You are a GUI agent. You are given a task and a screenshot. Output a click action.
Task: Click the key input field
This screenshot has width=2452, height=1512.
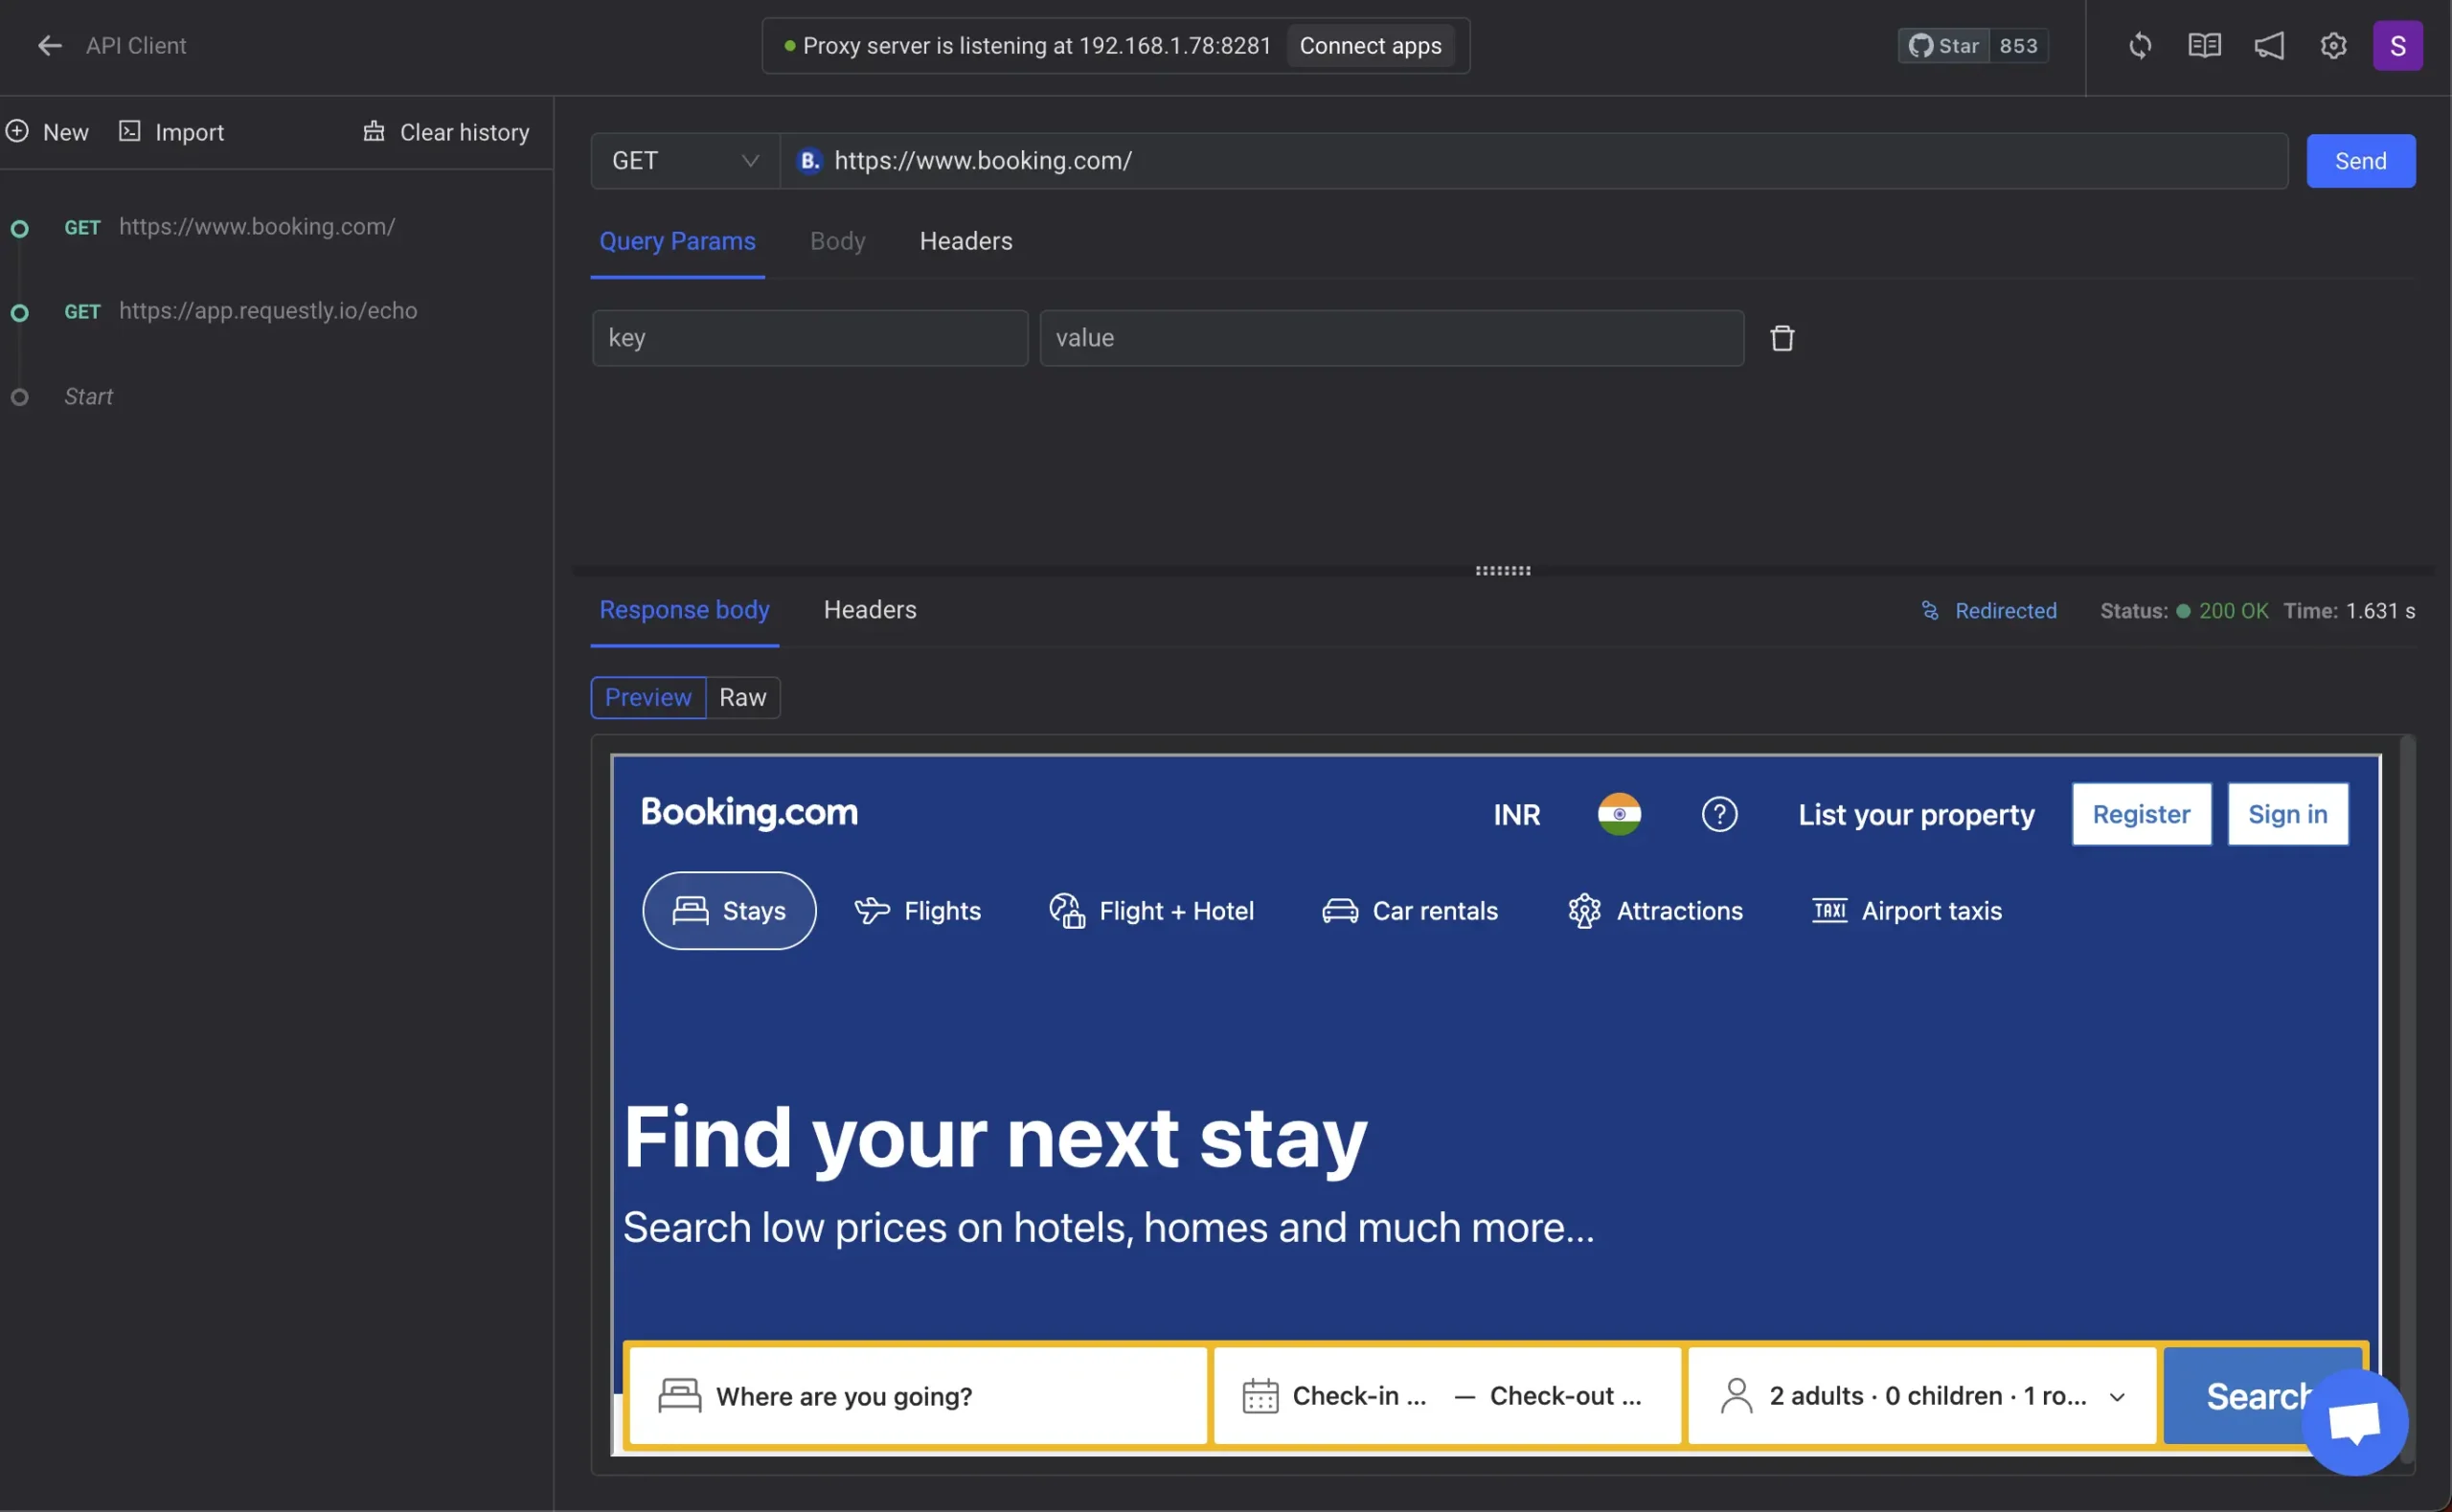(x=809, y=338)
